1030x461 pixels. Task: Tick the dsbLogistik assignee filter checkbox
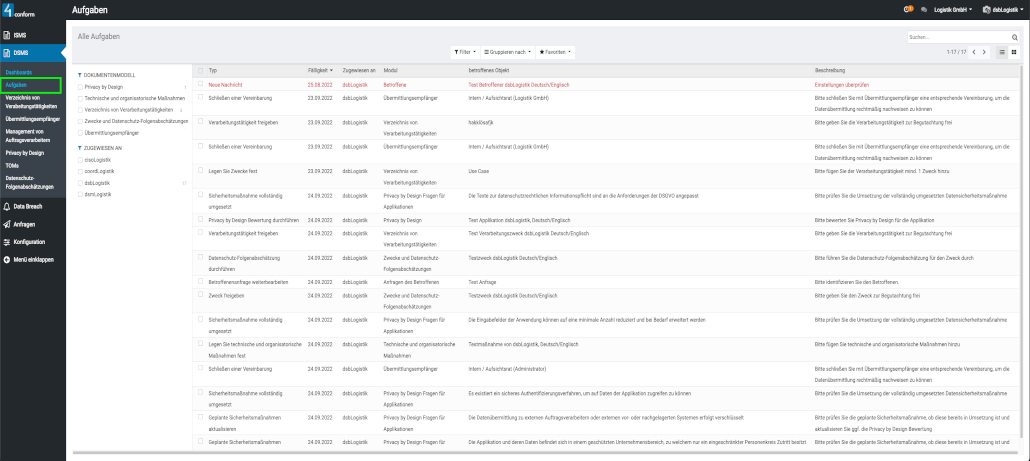(x=81, y=183)
